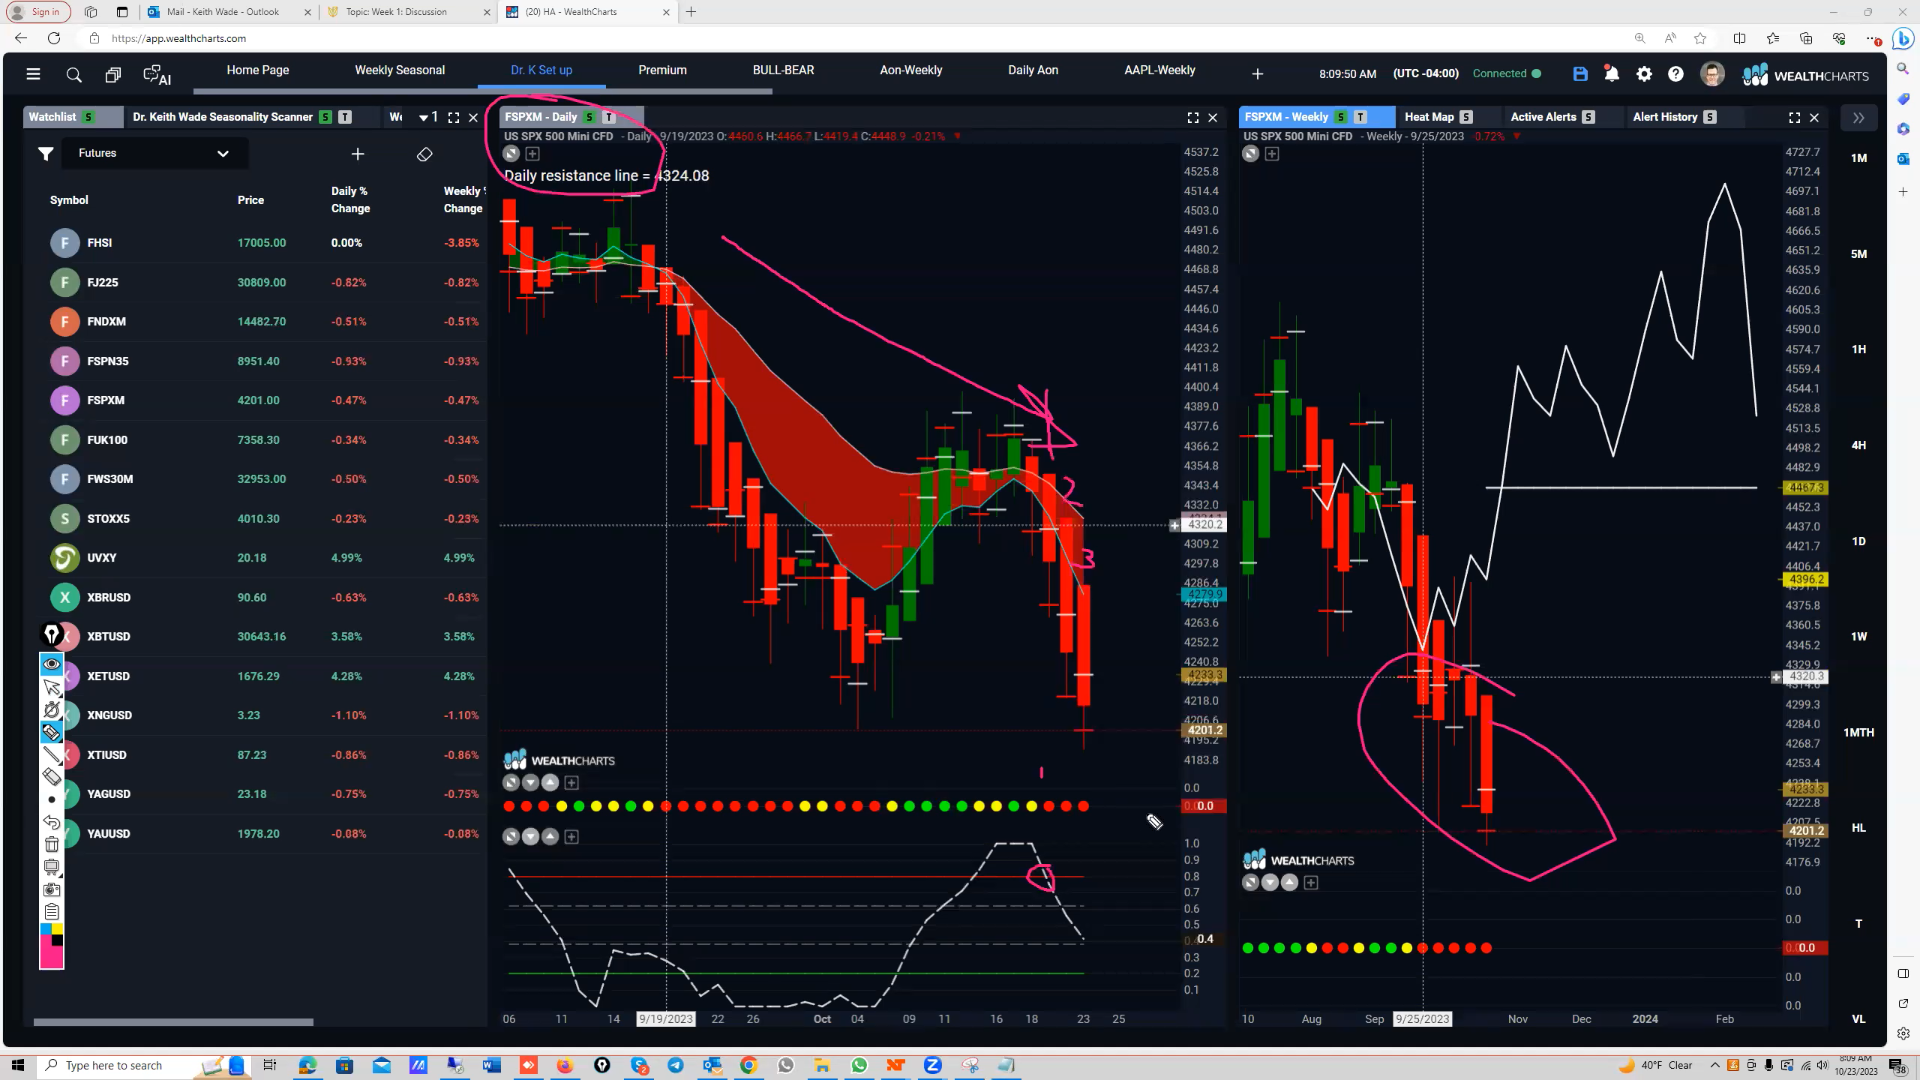Select the highlighter marker tool
This screenshot has height=1080, width=1920.
pos(52,733)
